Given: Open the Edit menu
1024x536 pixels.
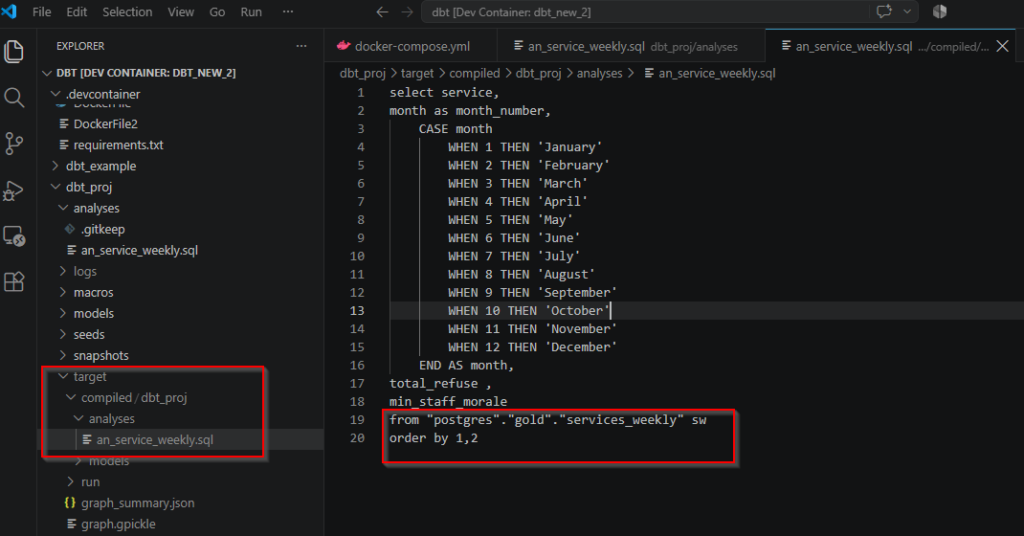Looking at the screenshot, I should click(76, 12).
